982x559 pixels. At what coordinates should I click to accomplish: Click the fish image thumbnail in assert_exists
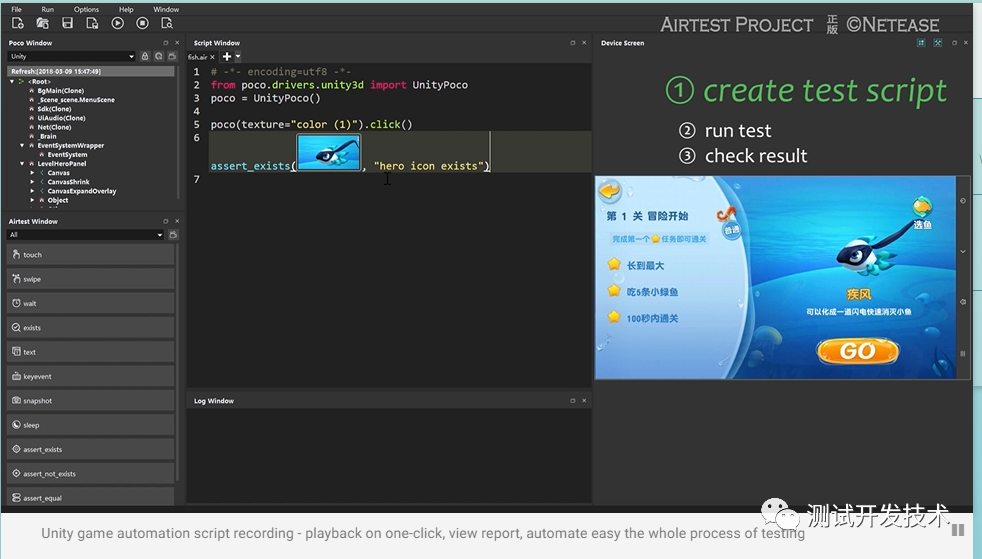click(329, 152)
